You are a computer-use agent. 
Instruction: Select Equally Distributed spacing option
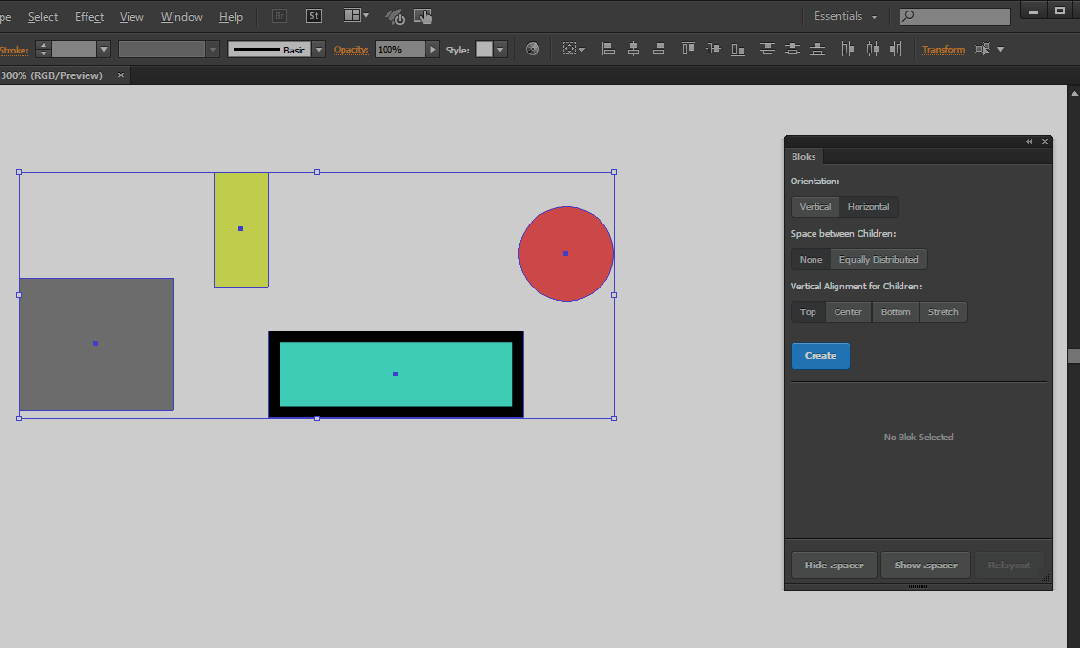(x=878, y=260)
